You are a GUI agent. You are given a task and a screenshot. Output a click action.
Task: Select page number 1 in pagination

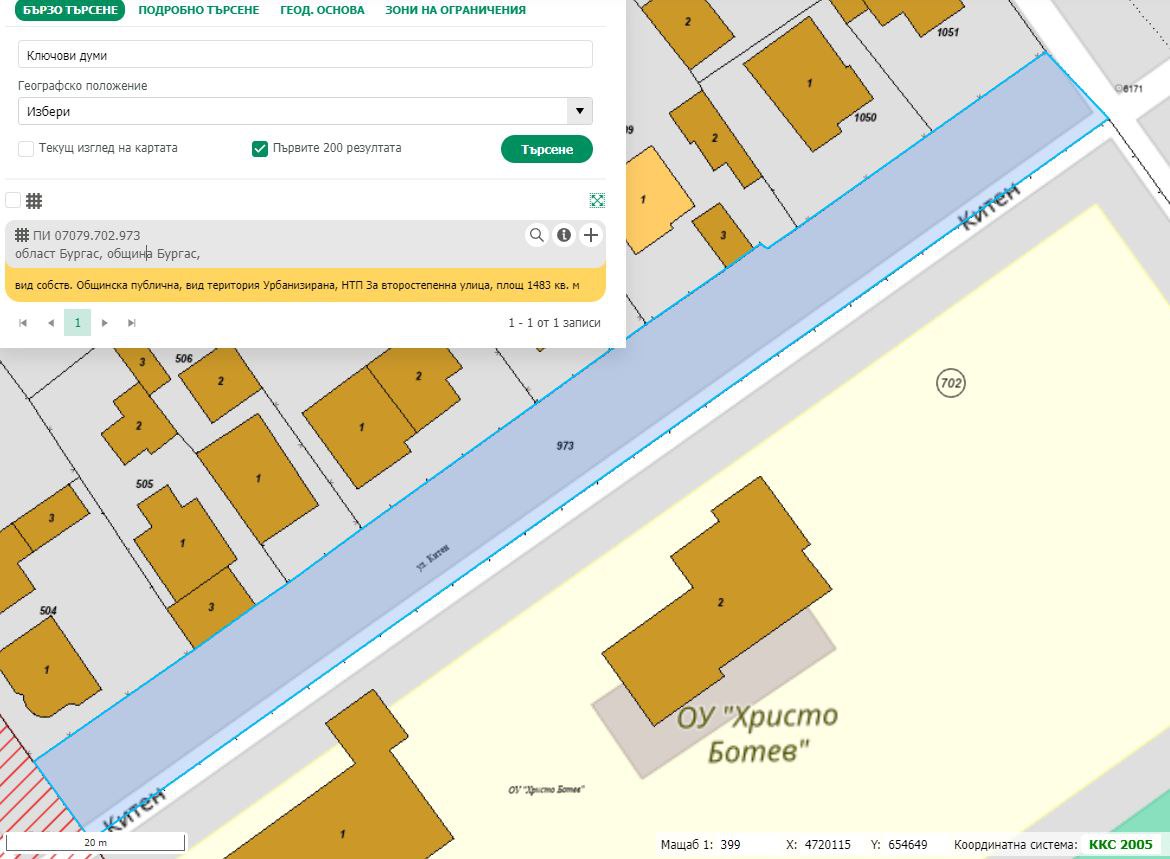pos(77,322)
